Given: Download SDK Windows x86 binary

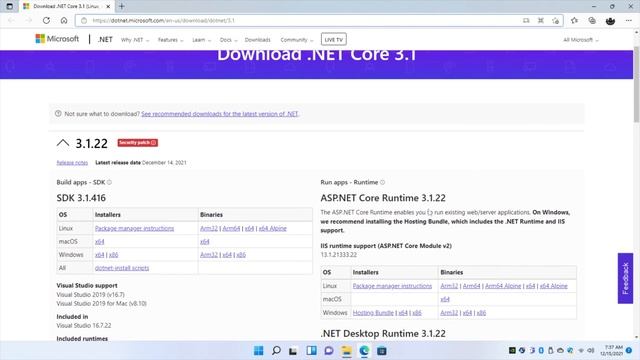Looking at the screenshot, I should 241,255.
